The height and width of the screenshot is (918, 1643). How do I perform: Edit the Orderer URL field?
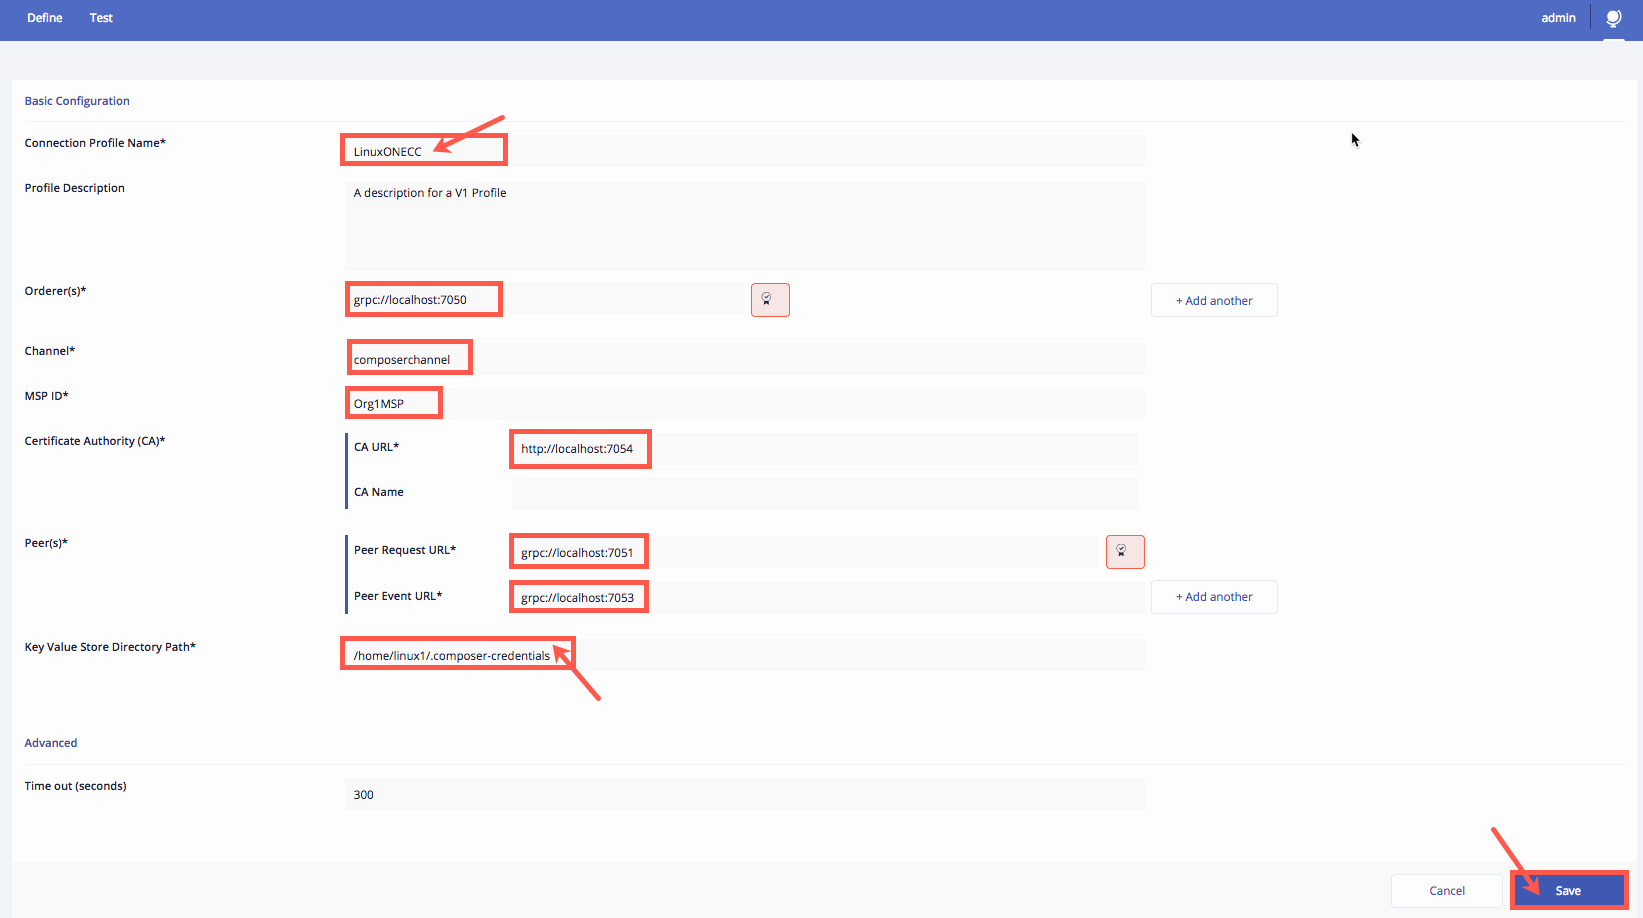pos(545,299)
